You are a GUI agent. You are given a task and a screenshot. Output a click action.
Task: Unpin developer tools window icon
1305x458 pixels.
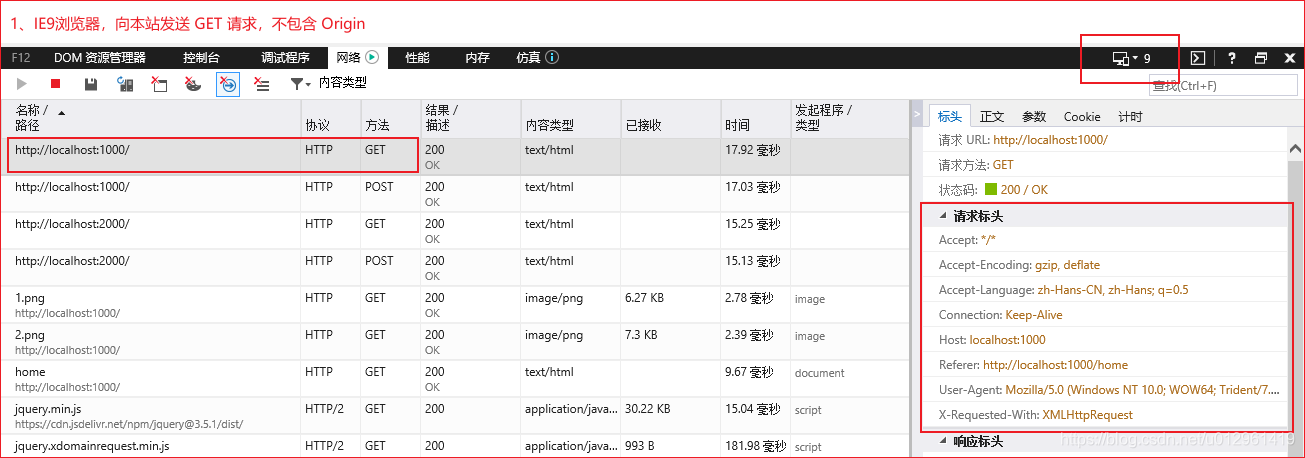click(x=1261, y=58)
